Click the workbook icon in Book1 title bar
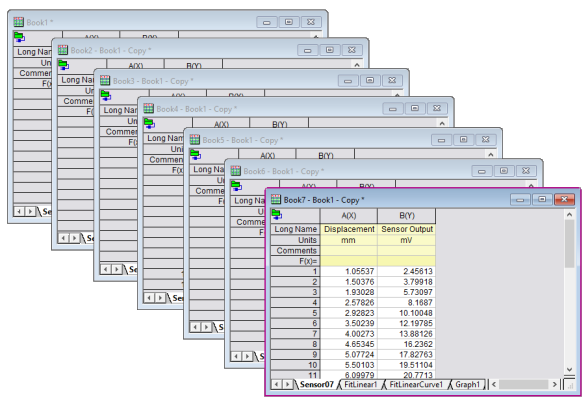 18,22
